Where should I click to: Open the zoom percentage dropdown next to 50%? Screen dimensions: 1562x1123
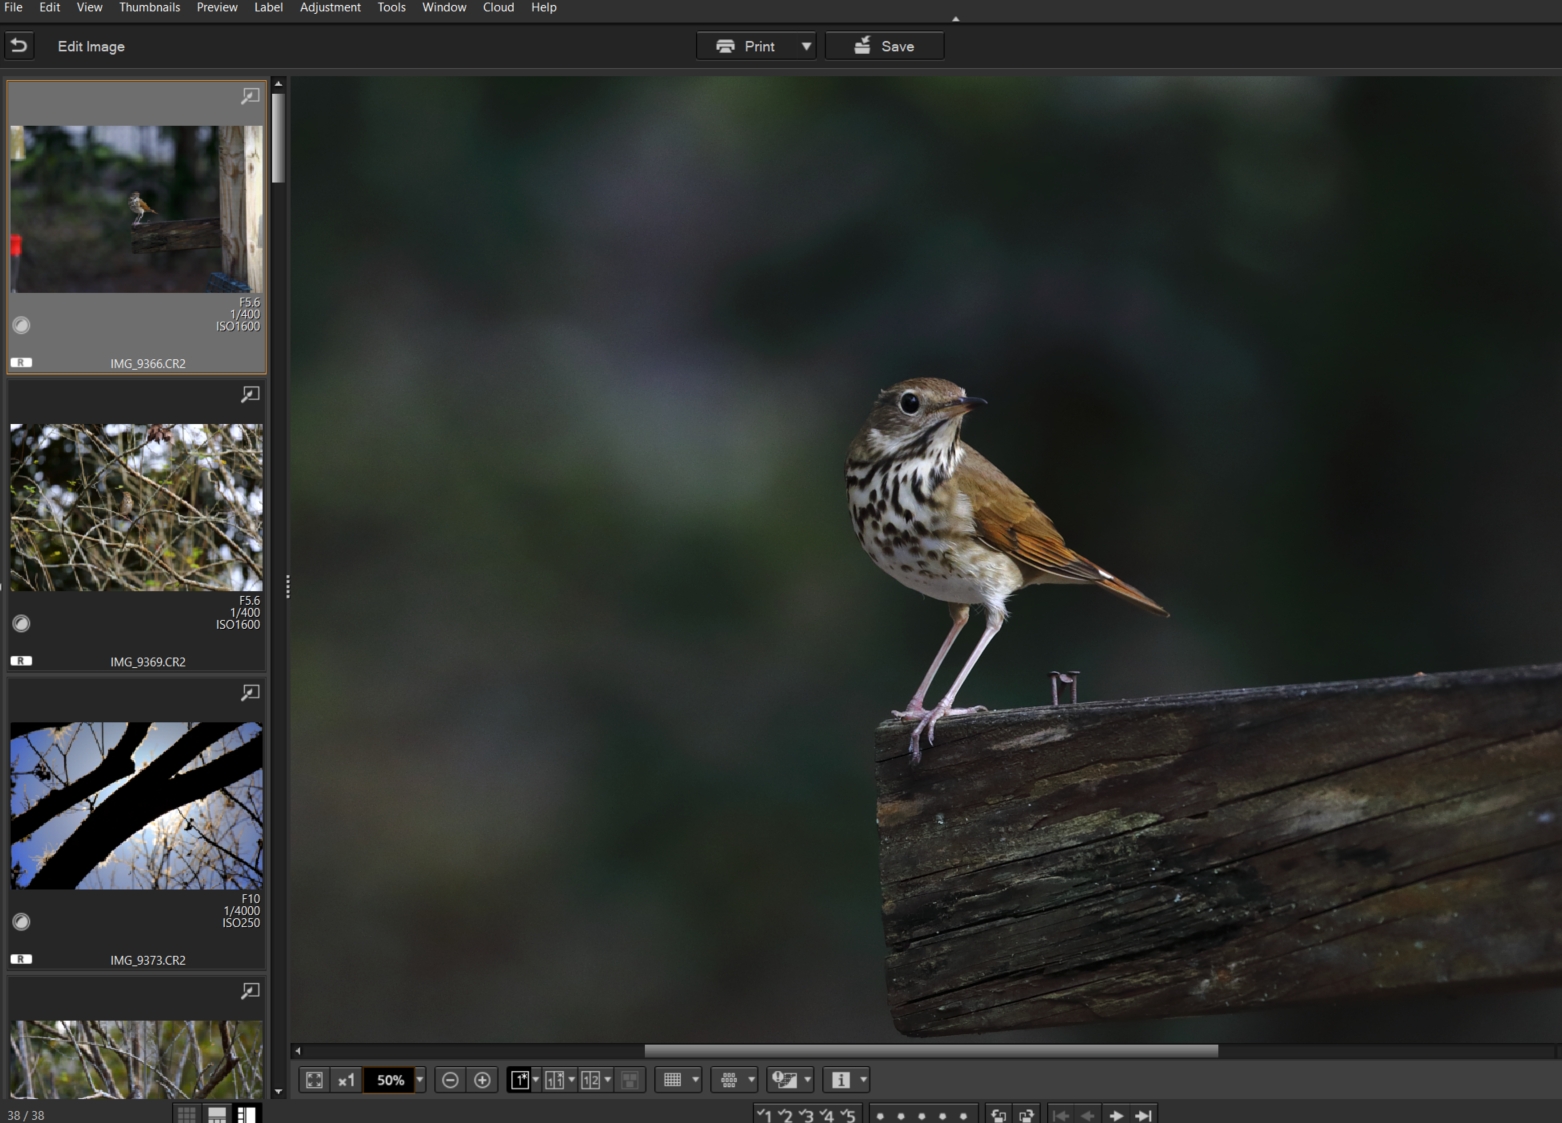420,1080
